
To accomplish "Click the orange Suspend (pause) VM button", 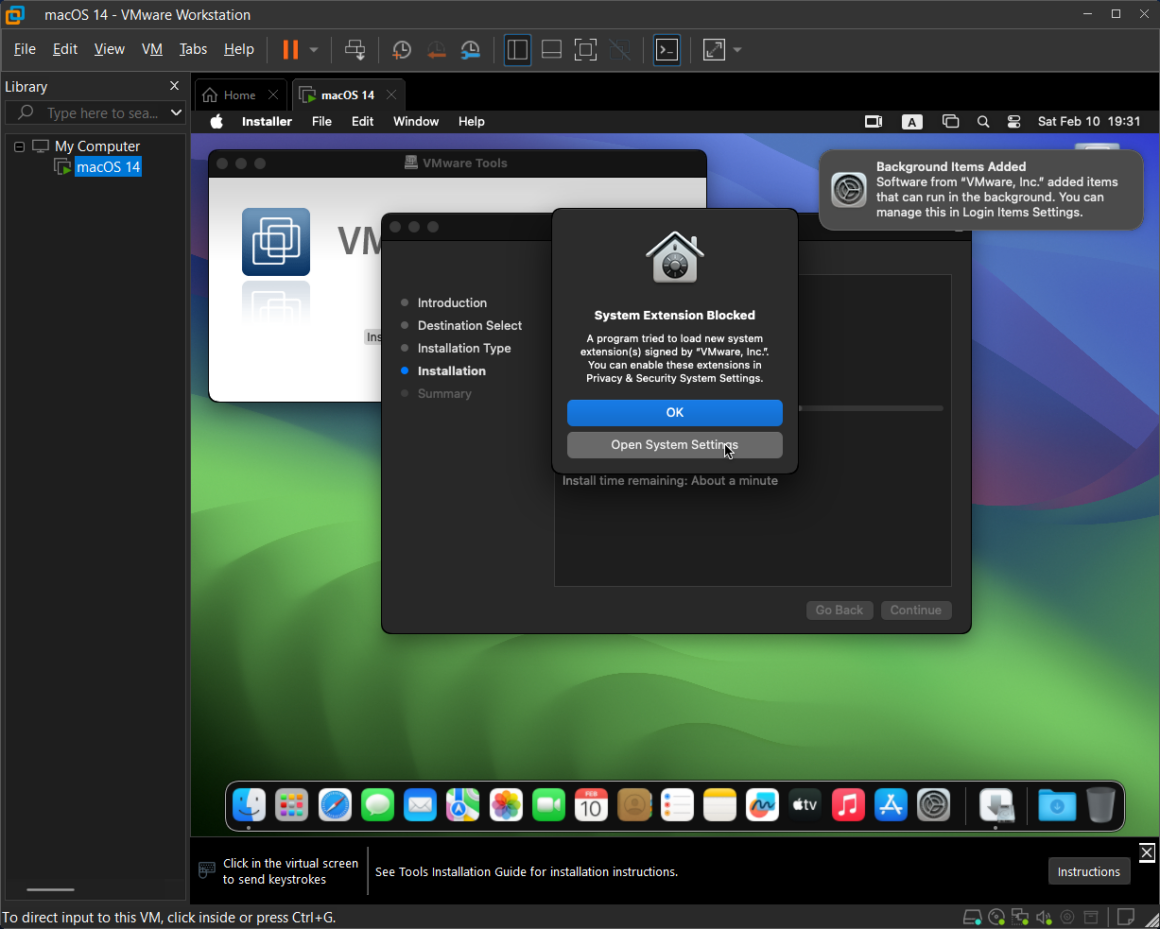I will coord(291,50).
